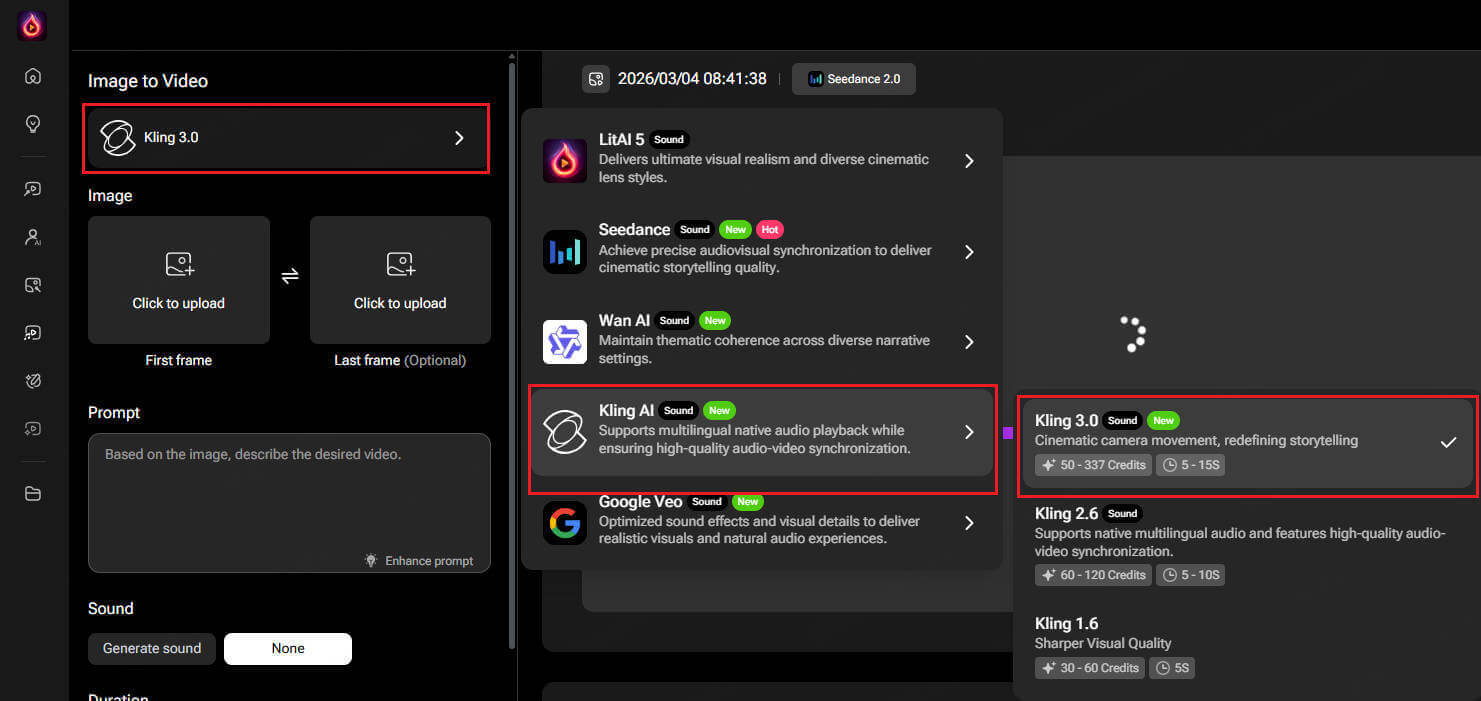Click the Wan AI model icon

click(x=564, y=342)
